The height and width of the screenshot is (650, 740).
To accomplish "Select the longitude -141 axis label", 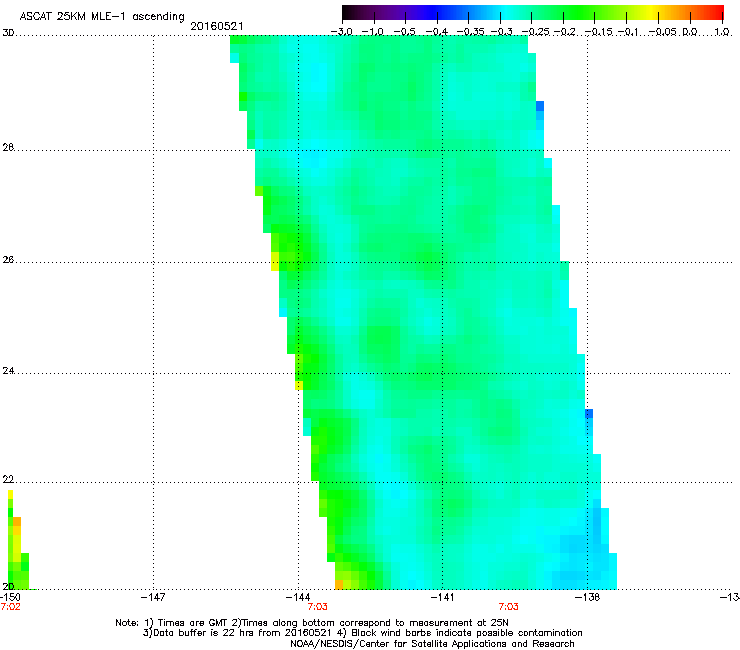I will pos(442,597).
